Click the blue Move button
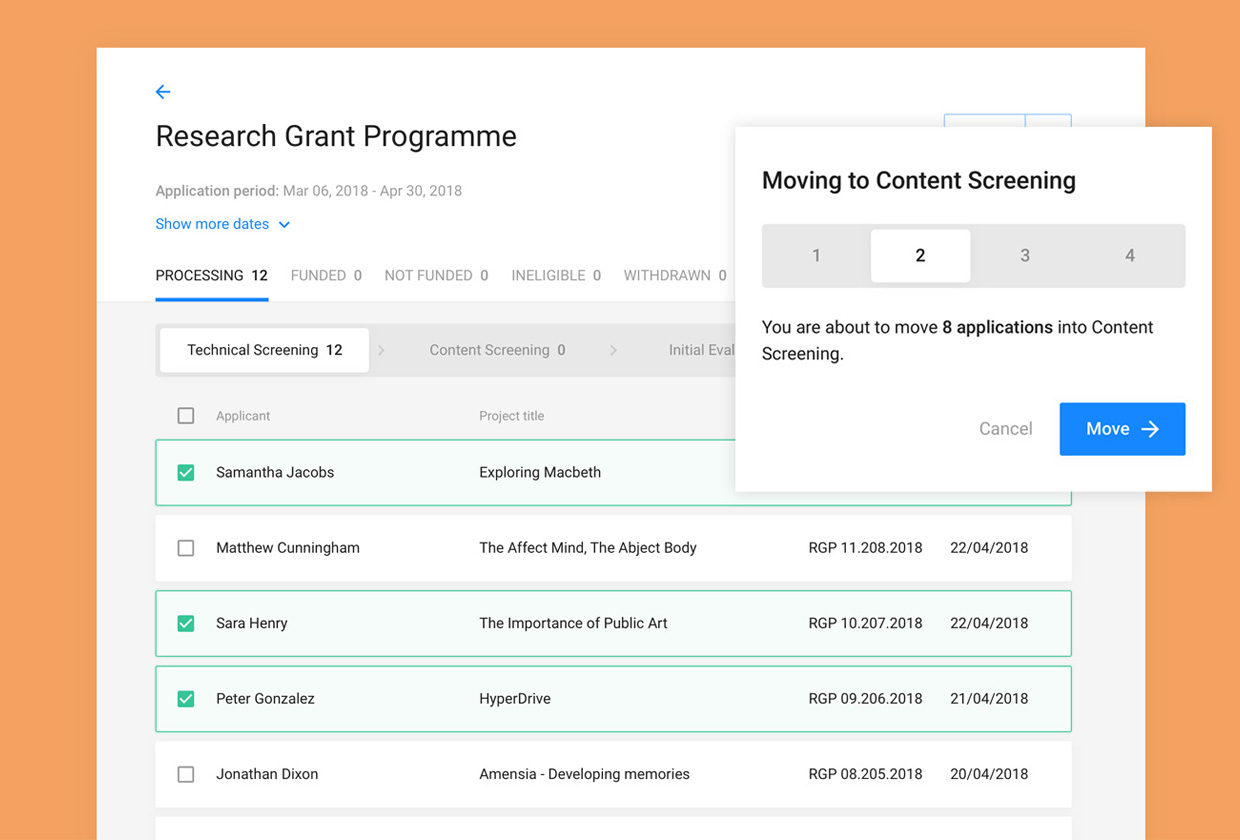1240x840 pixels. (x=1122, y=429)
